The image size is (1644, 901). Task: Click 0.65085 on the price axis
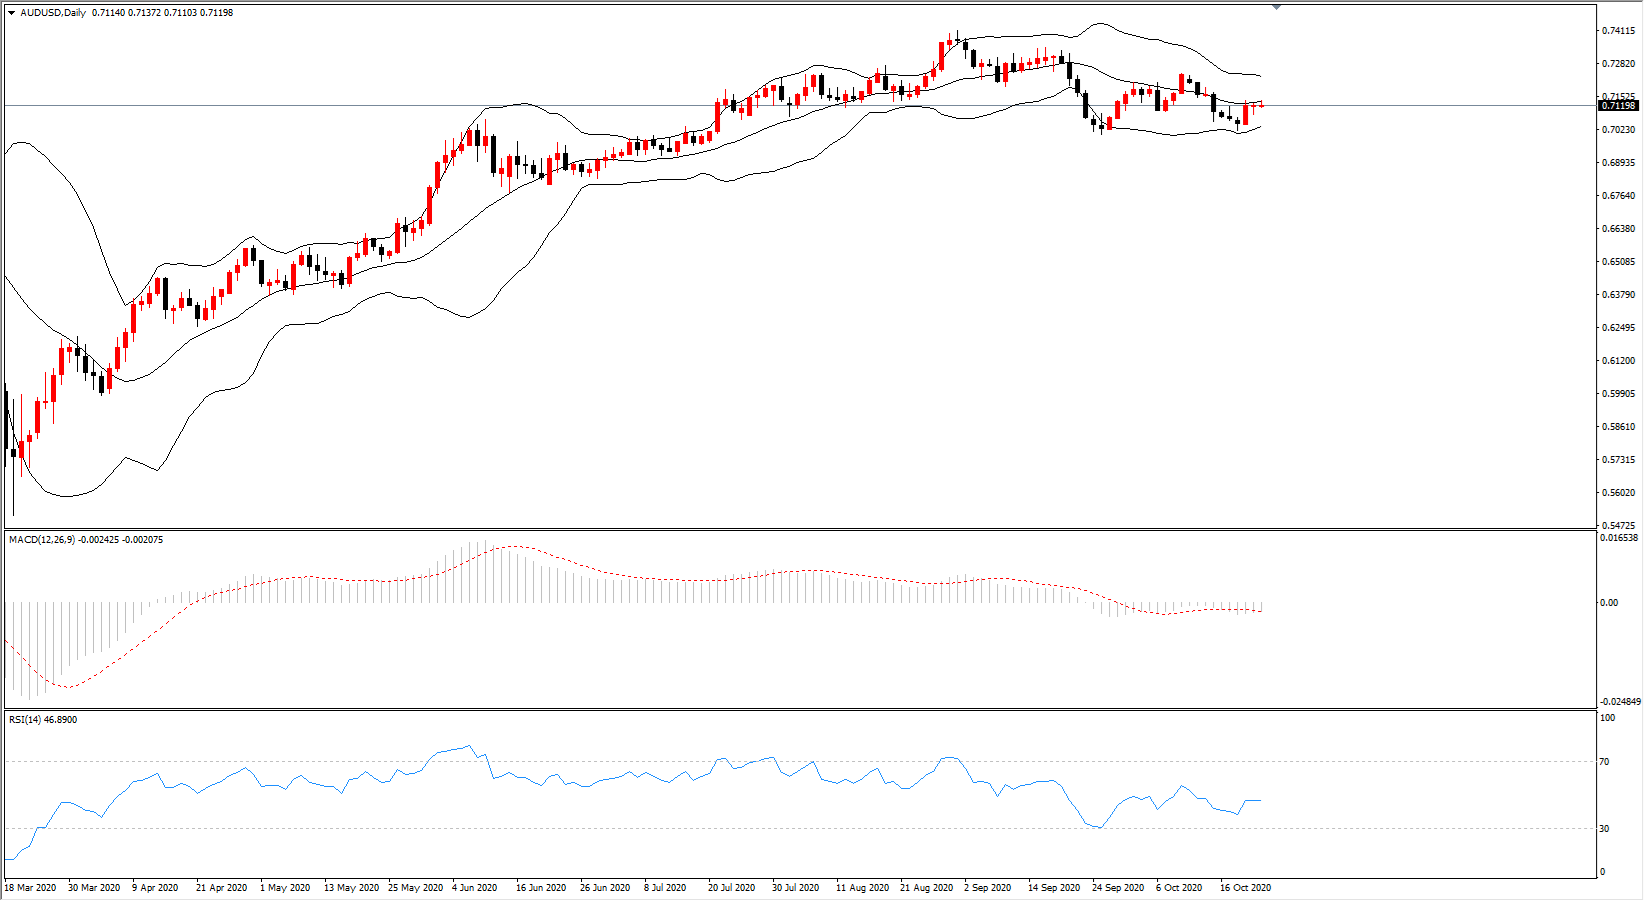1618,262
